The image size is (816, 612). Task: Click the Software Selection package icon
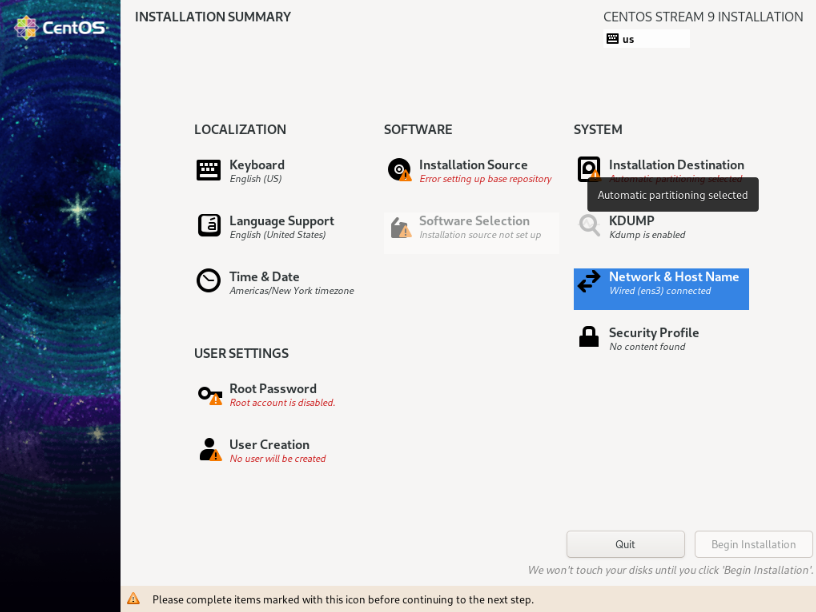400,227
